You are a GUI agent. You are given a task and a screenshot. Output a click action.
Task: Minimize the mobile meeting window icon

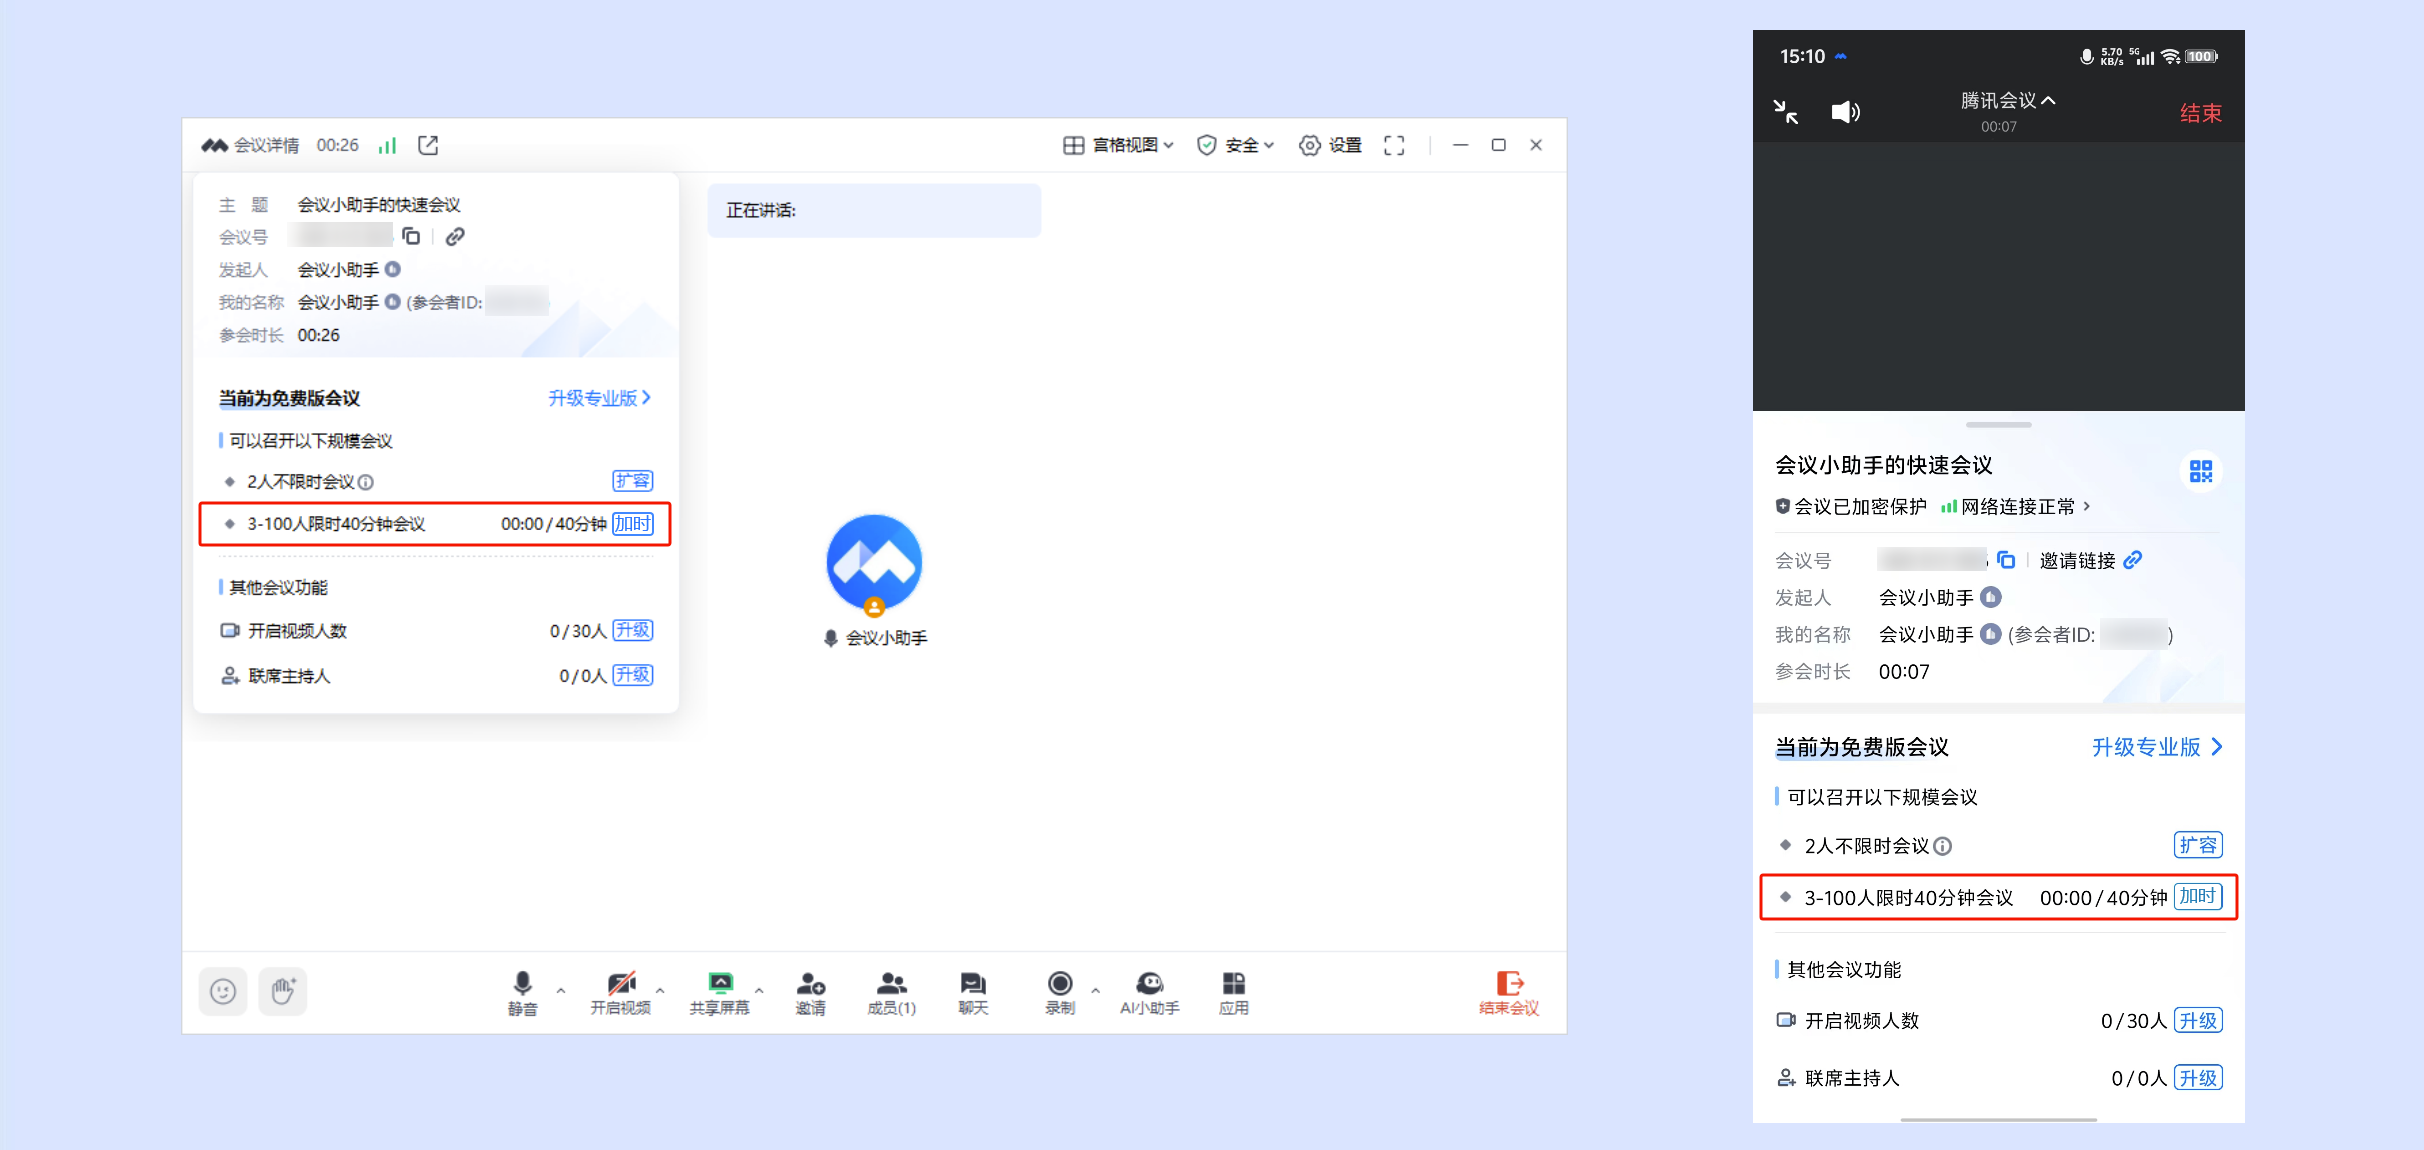pos(1786,112)
